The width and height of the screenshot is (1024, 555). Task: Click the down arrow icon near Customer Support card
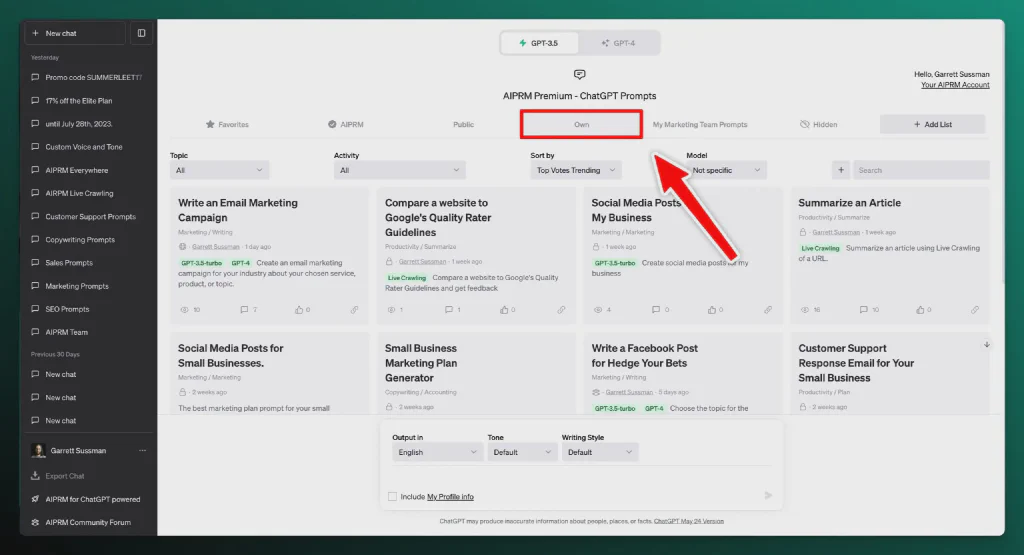coord(987,344)
